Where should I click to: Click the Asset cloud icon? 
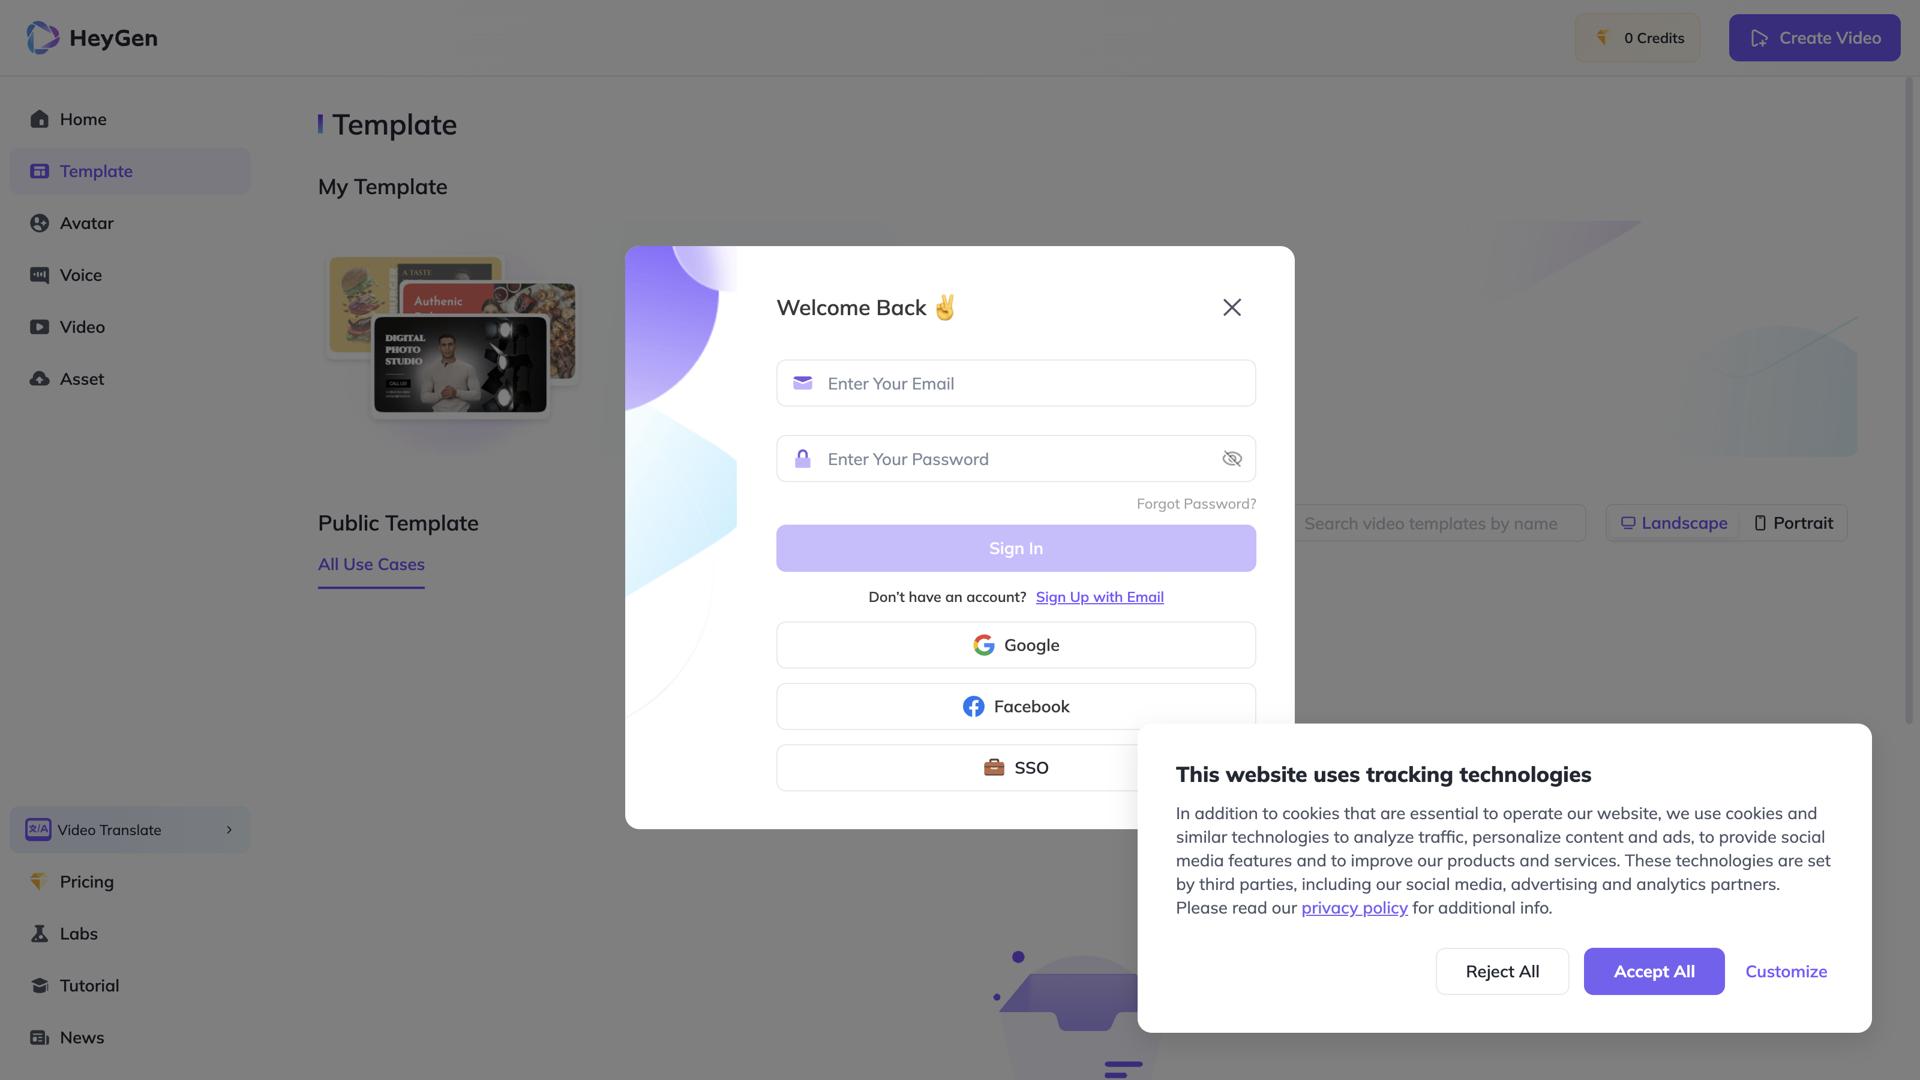click(39, 379)
